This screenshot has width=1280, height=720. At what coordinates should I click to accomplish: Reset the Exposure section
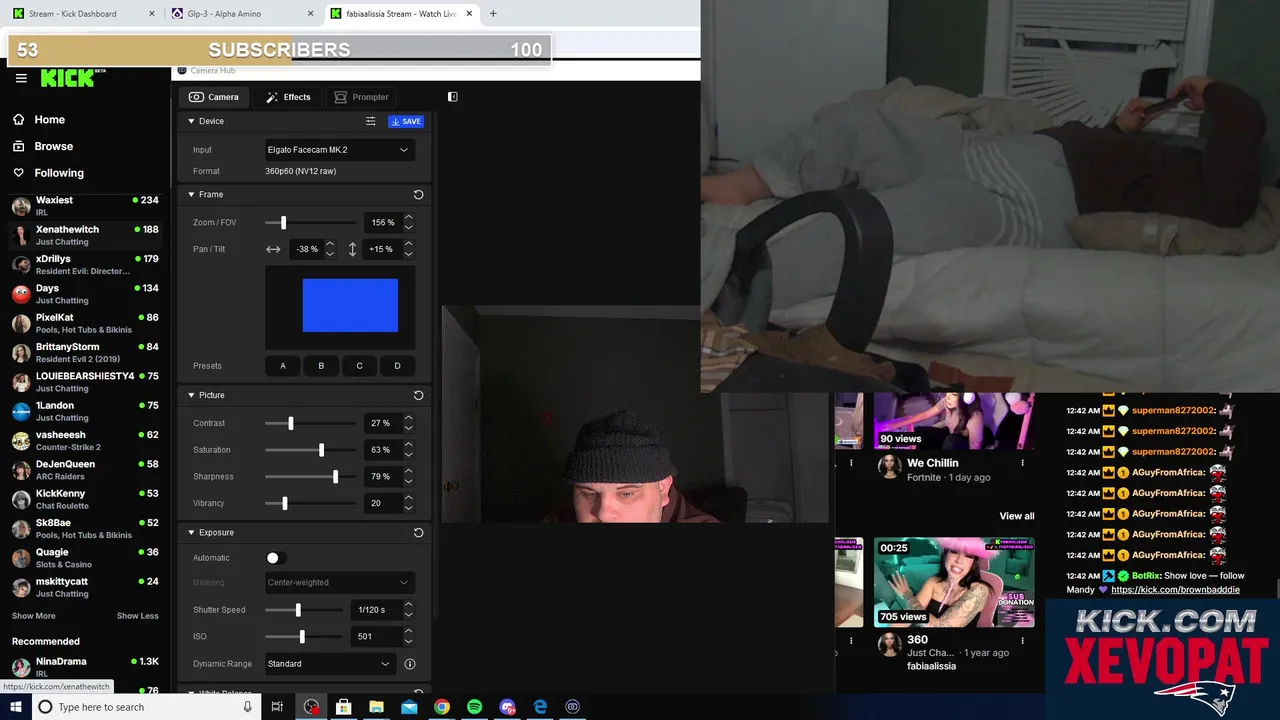(418, 533)
